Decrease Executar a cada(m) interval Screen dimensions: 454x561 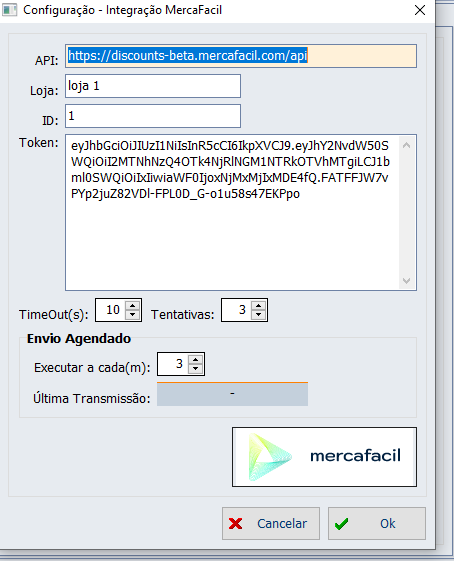195,369
